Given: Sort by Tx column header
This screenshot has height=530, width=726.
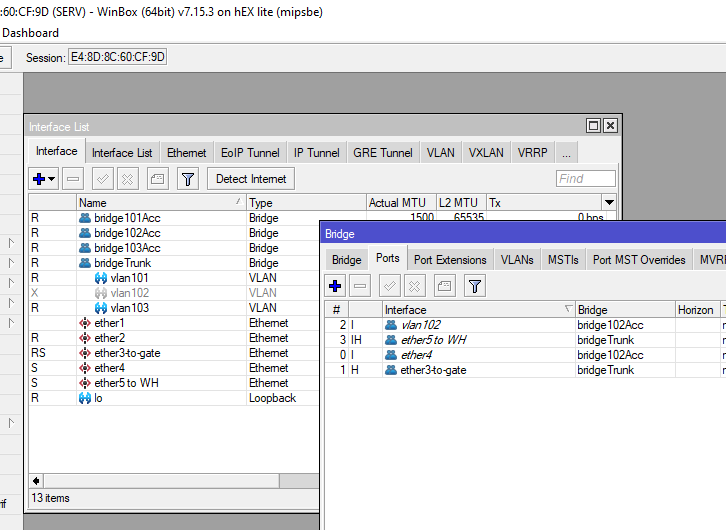Looking at the screenshot, I should pos(544,203).
